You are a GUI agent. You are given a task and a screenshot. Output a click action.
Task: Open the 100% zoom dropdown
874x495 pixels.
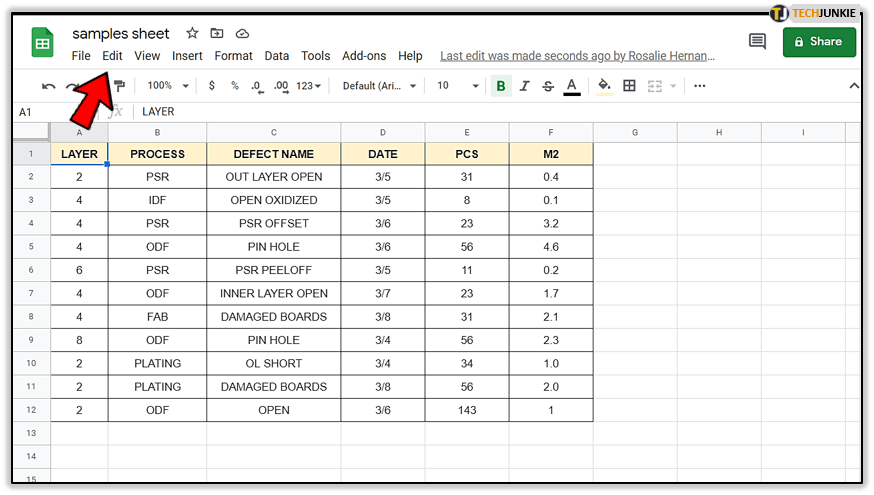[x=165, y=86]
